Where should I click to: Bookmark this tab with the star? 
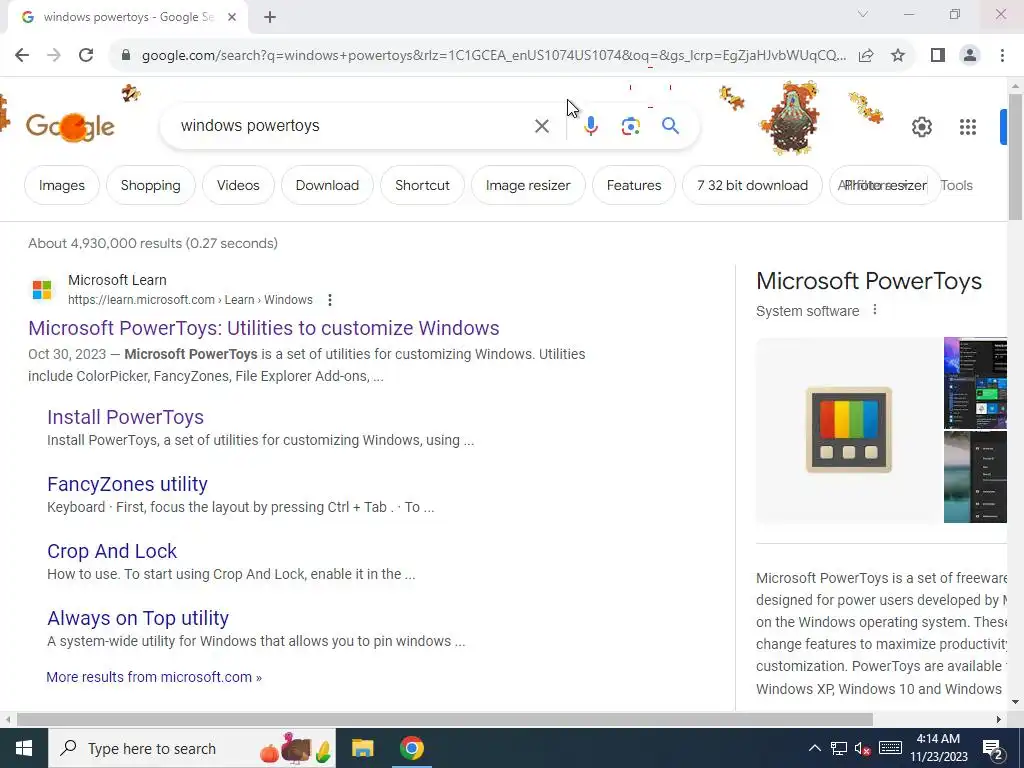(898, 55)
